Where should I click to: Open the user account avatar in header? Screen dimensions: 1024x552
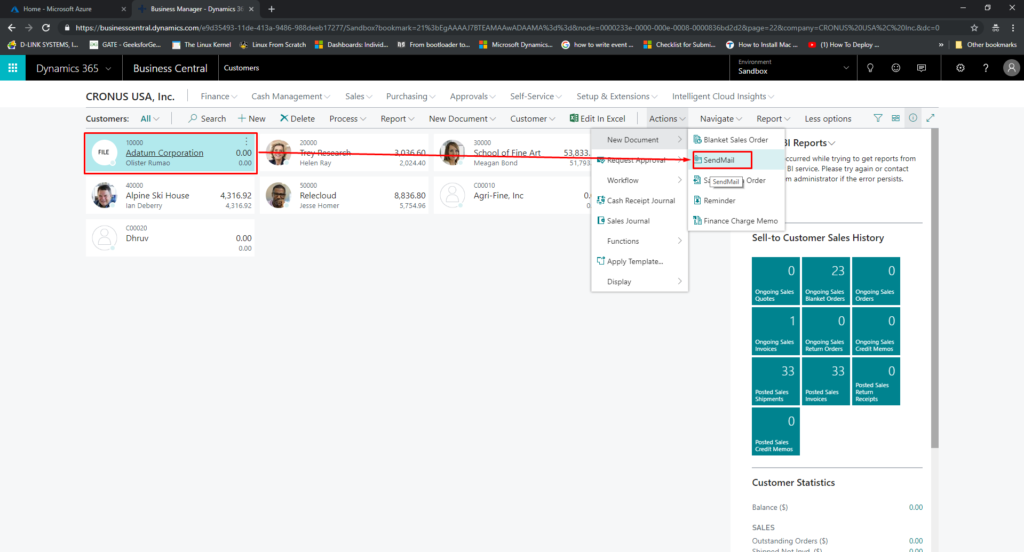(x=1010, y=68)
